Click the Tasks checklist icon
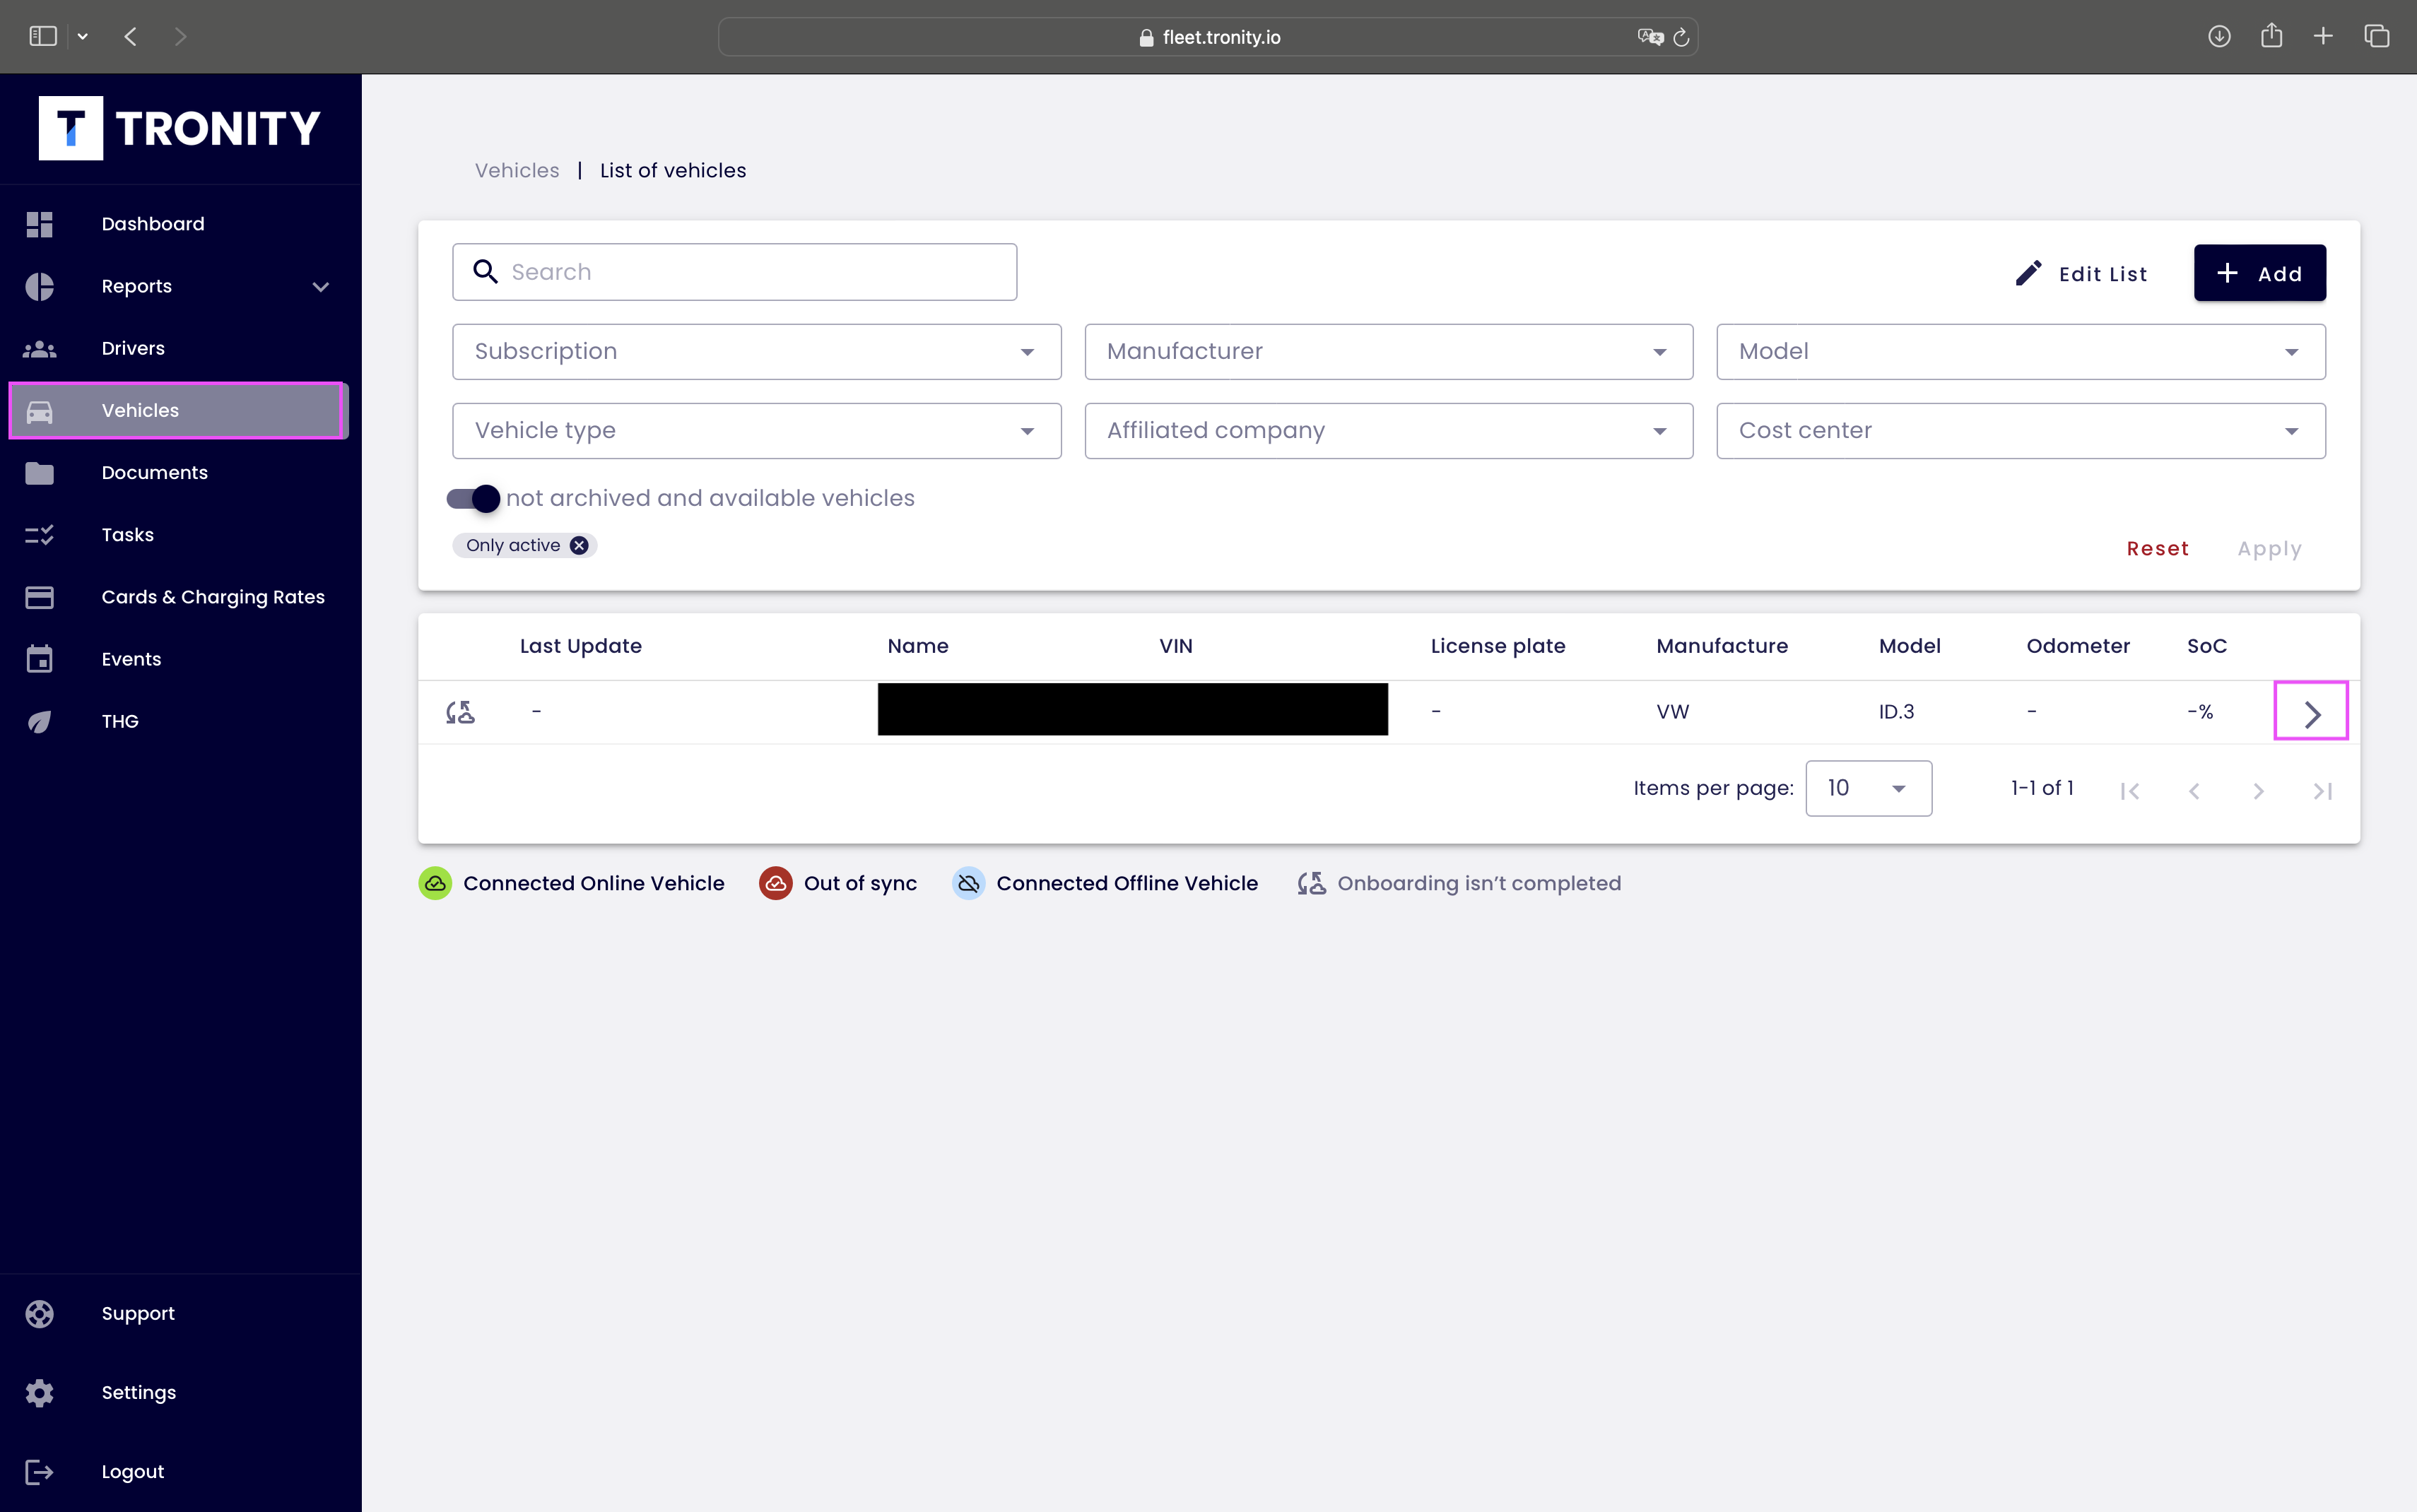This screenshot has height=1512, width=2417. (x=40, y=535)
